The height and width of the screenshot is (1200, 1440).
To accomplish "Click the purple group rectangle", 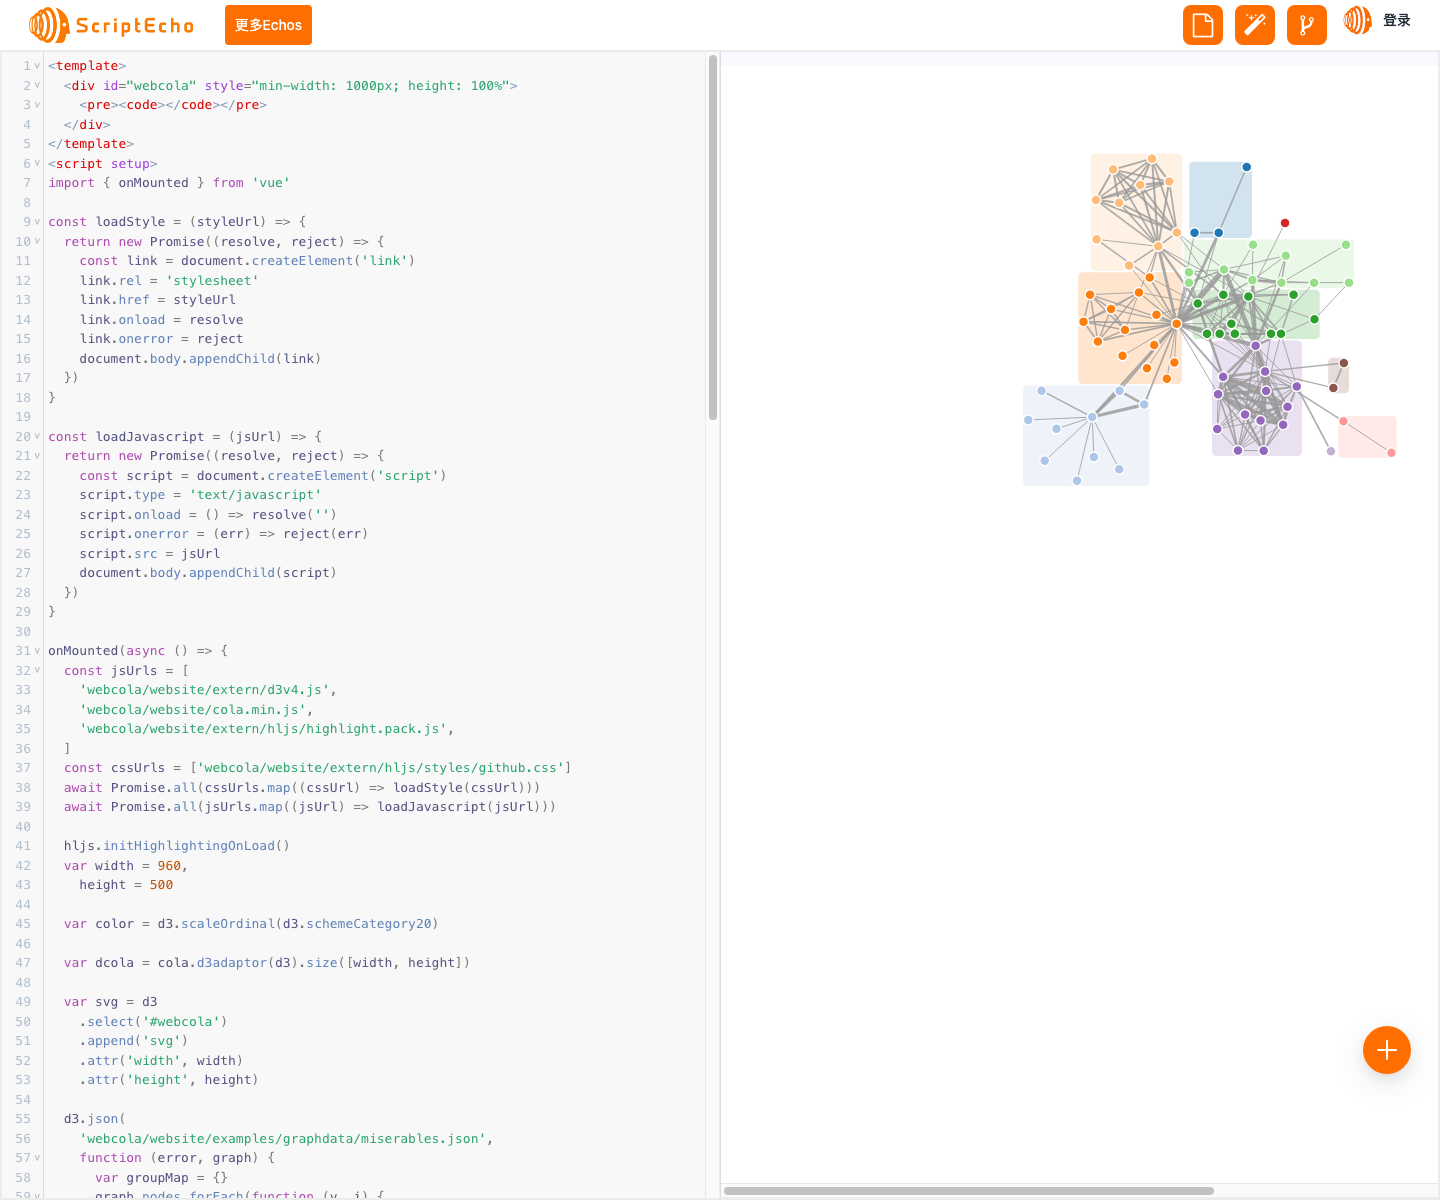I will (x=1257, y=398).
